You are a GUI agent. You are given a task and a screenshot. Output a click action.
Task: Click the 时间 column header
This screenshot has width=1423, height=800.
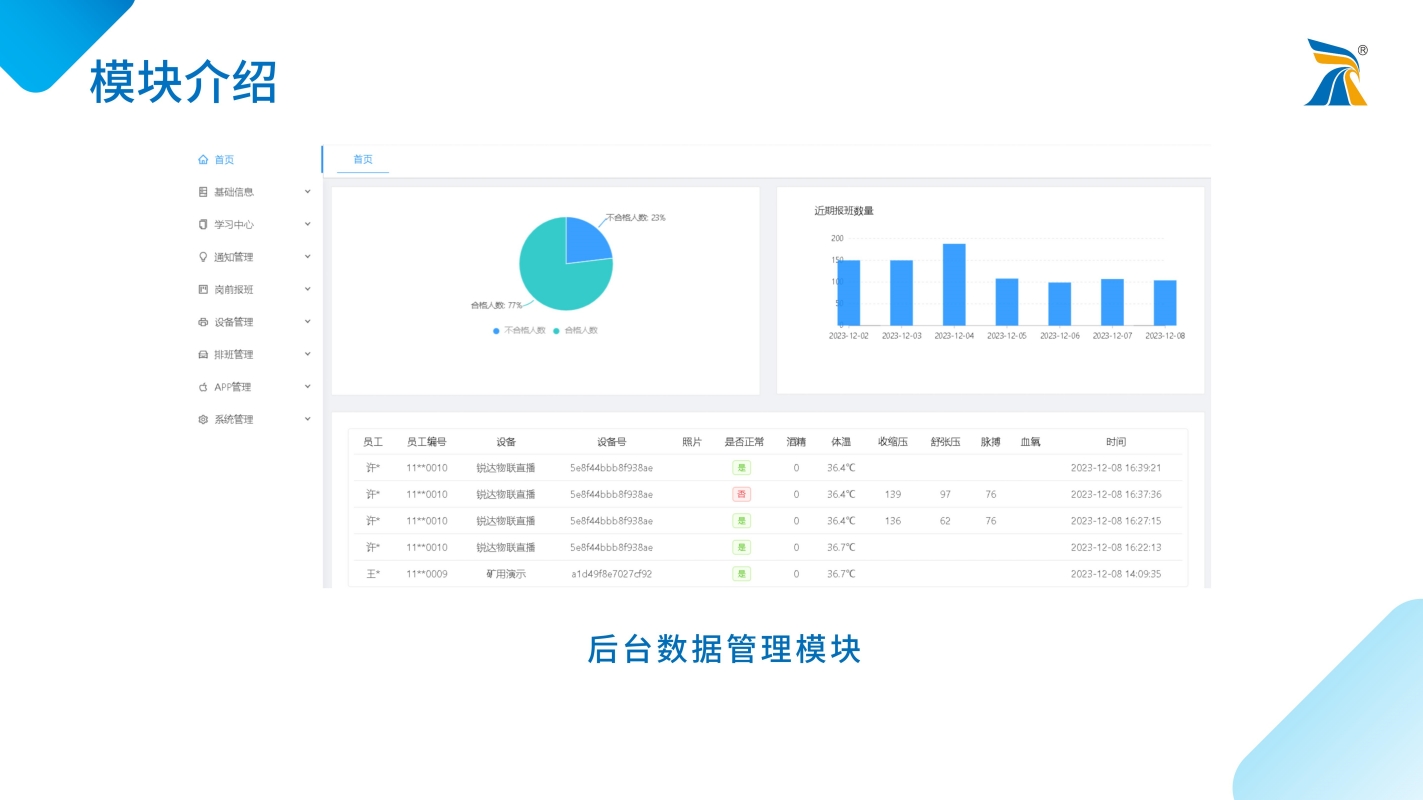point(1116,442)
